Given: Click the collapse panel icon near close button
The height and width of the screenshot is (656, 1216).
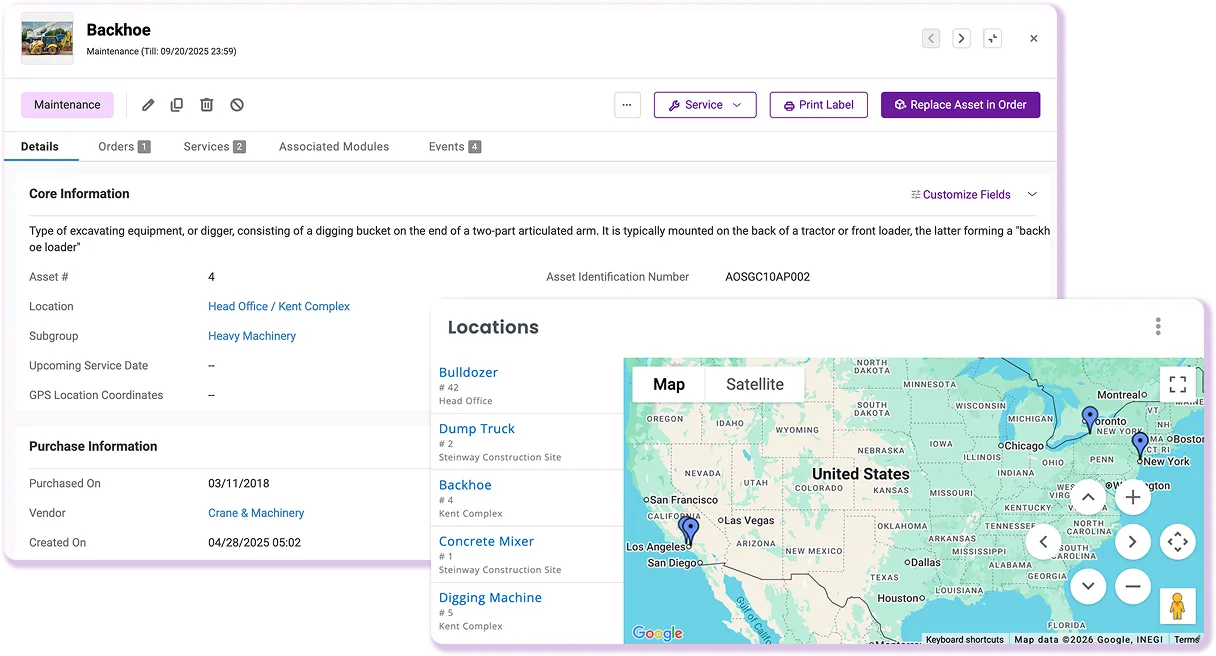Looking at the screenshot, I should tap(993, 37).
